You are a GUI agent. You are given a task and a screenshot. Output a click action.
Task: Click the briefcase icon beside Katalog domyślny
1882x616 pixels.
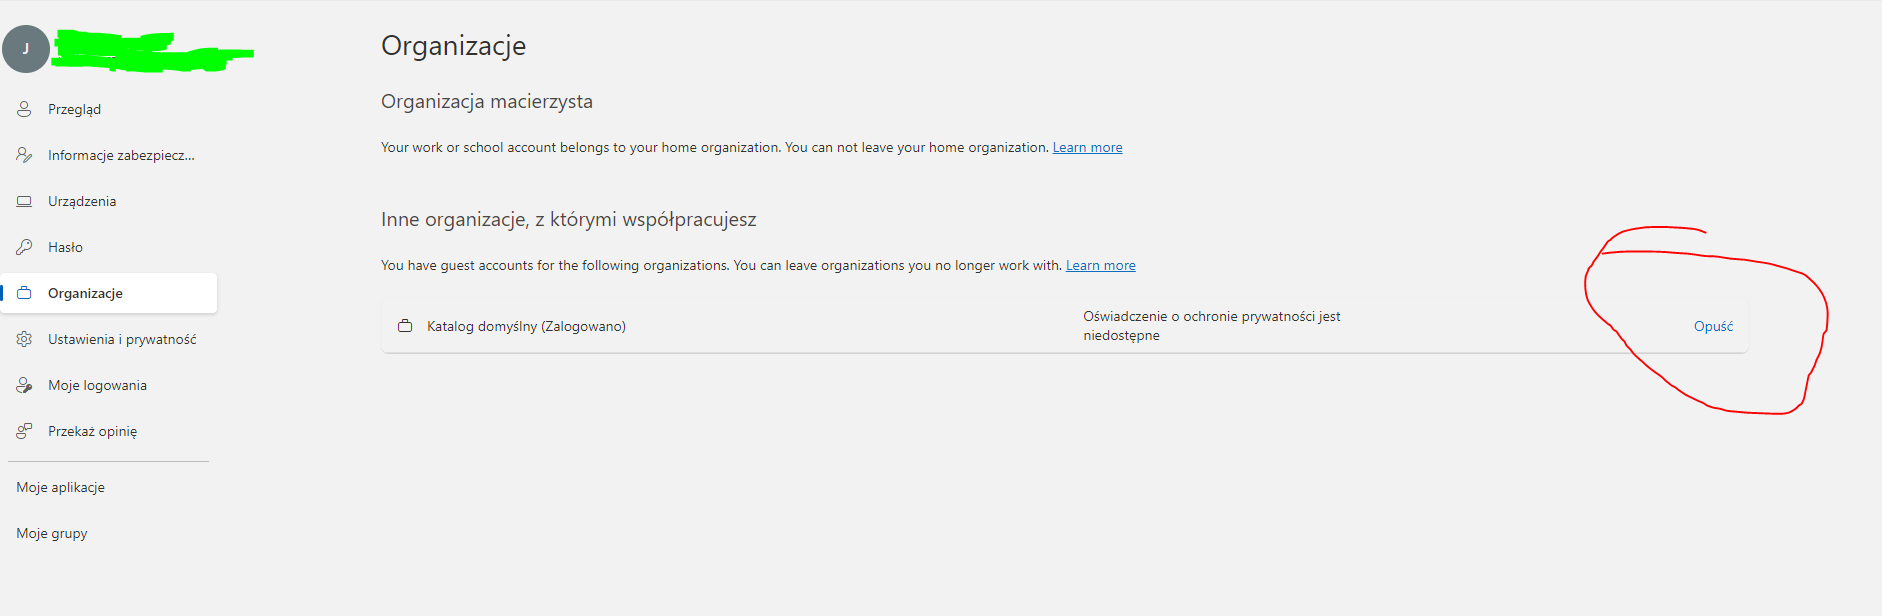coord(405,326)
